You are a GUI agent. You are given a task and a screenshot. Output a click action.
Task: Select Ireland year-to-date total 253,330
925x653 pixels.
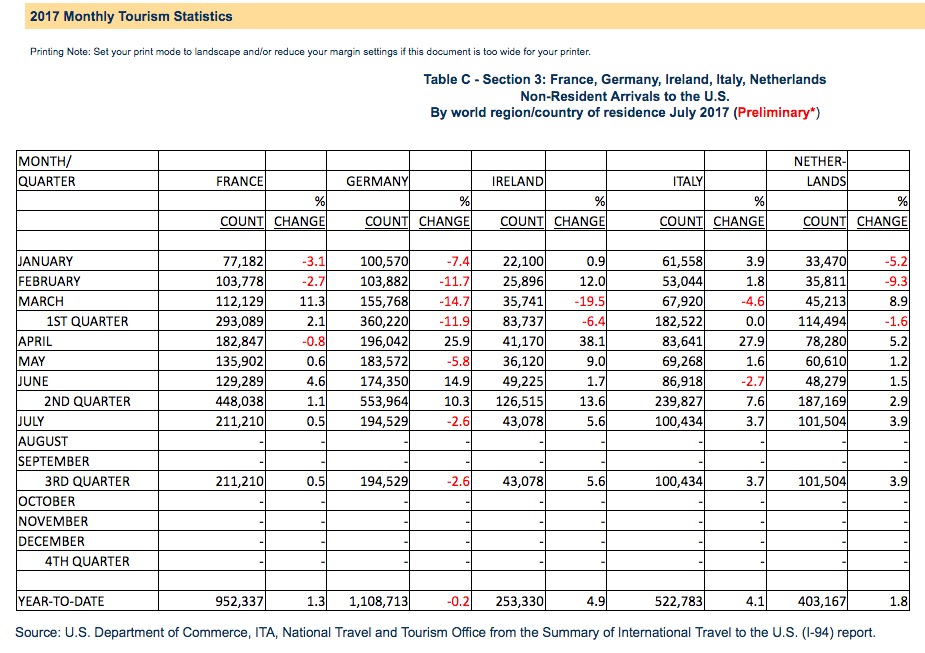(520, 602)
